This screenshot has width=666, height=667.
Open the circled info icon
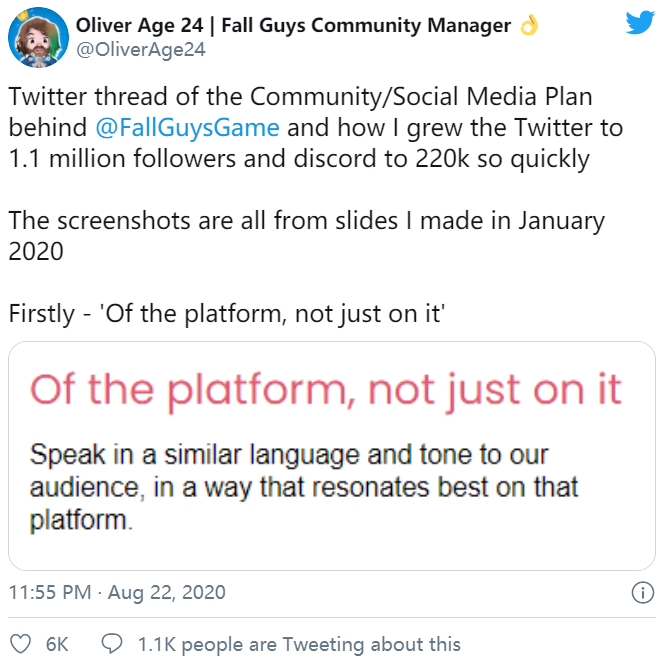(x=642, y=593)
